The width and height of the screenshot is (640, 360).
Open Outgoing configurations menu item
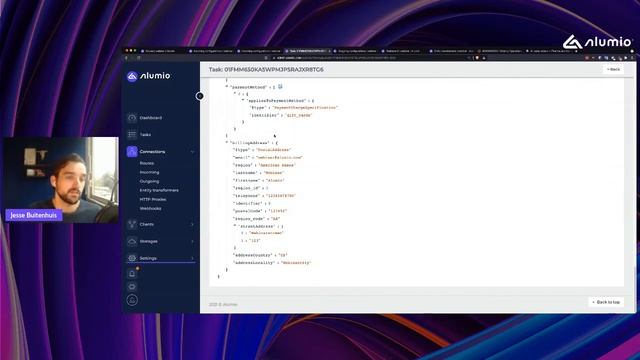[149, 181]
